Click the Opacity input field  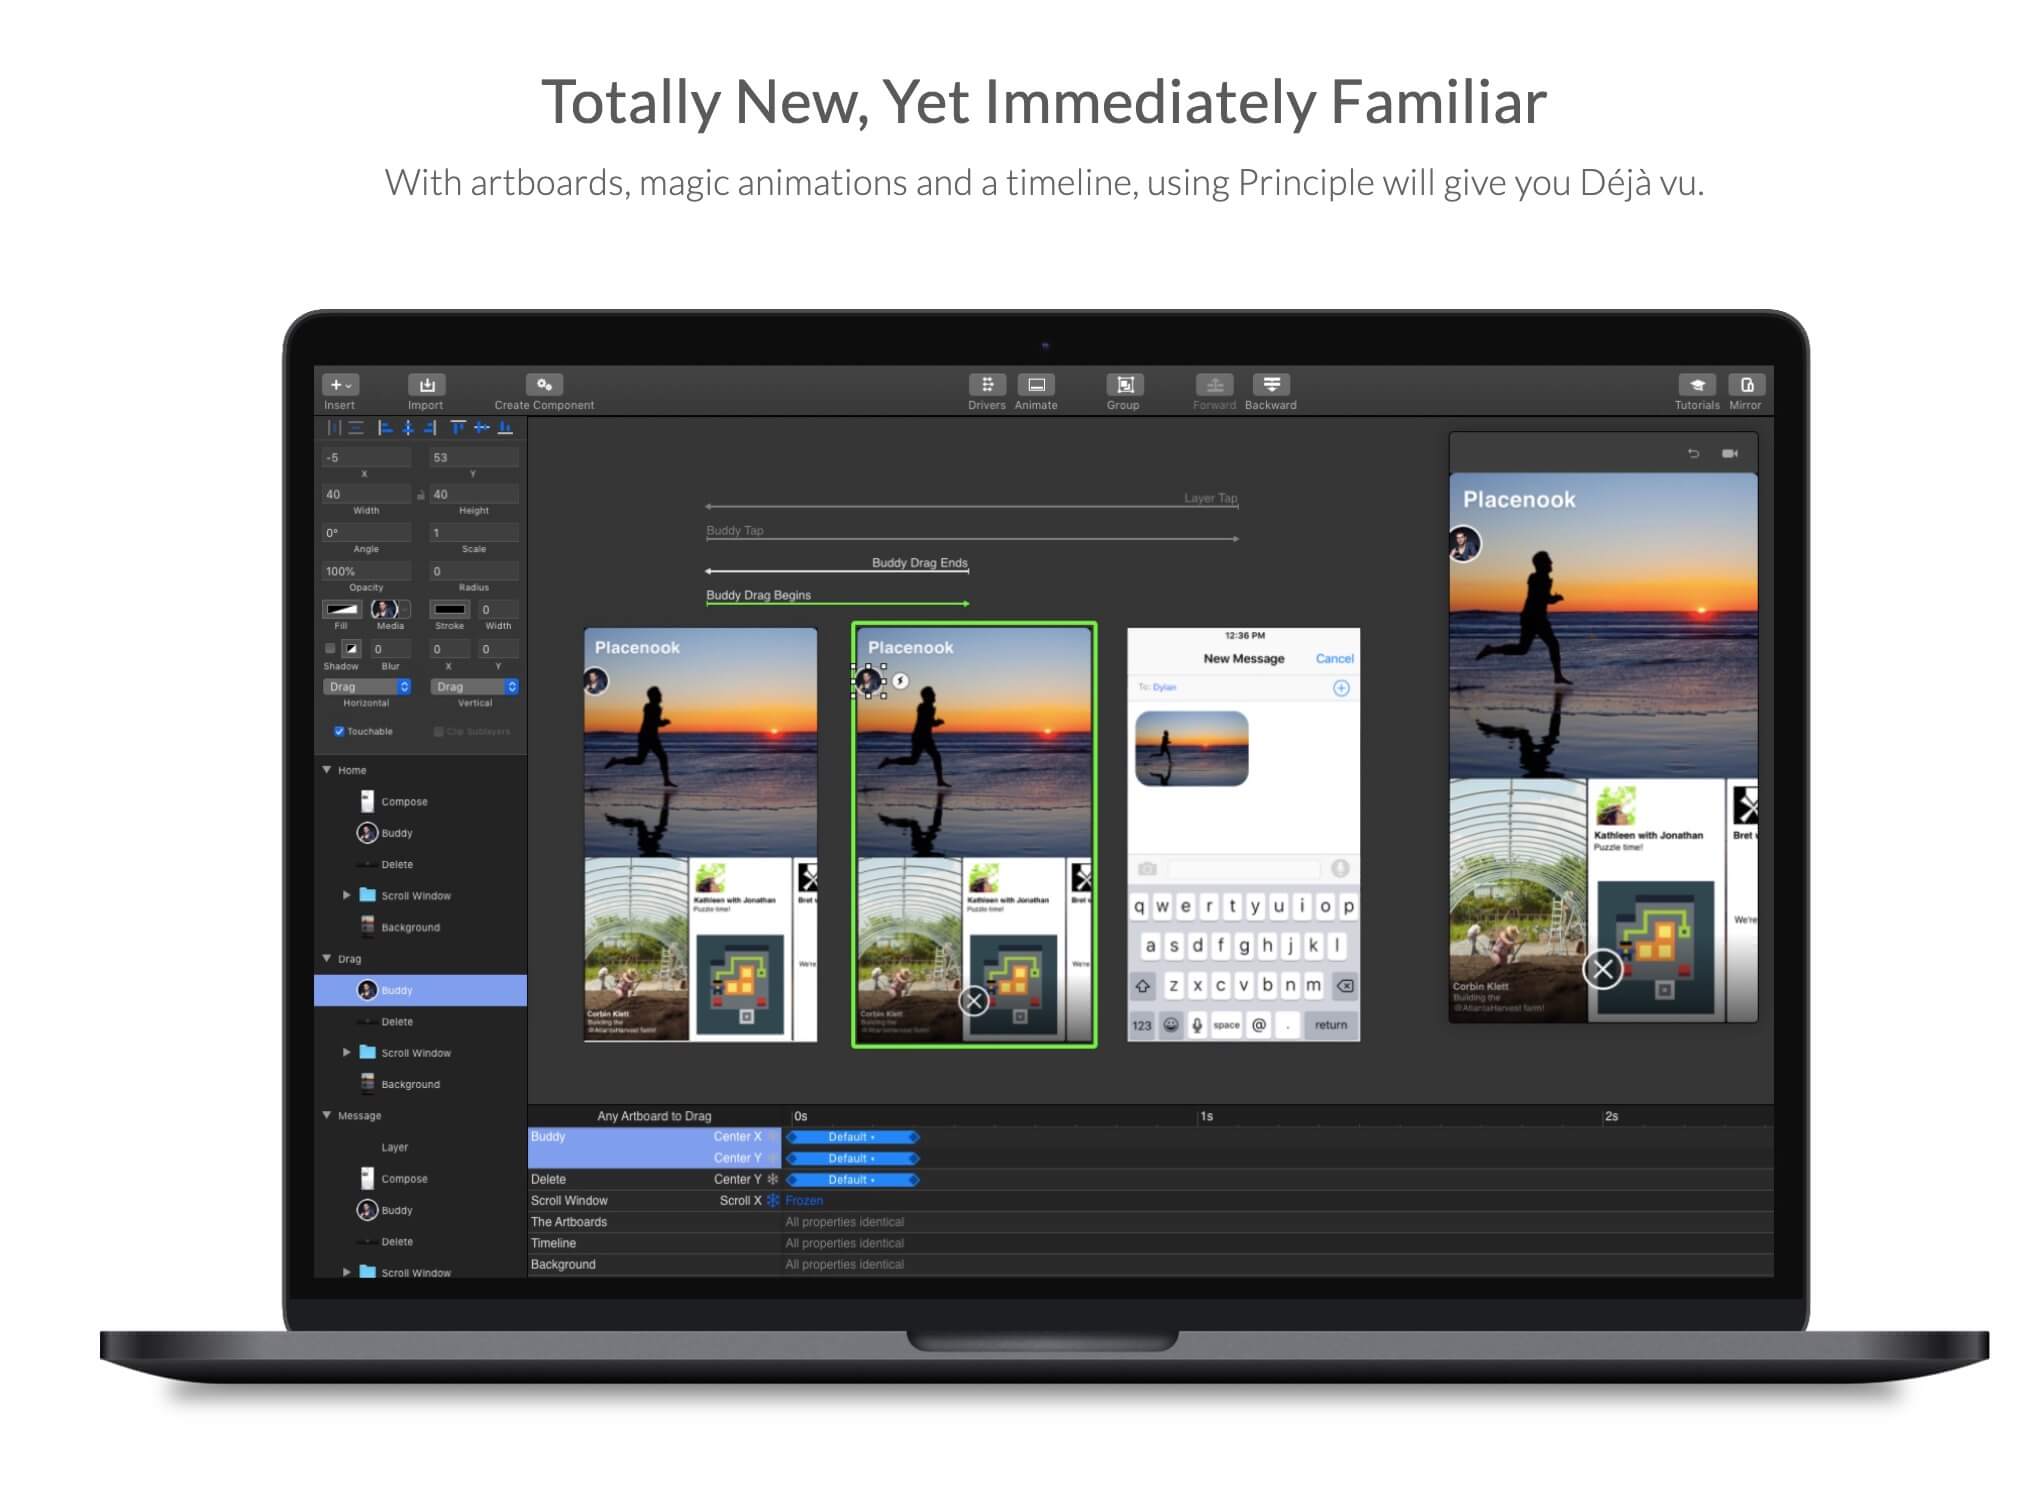click(365, 571)
